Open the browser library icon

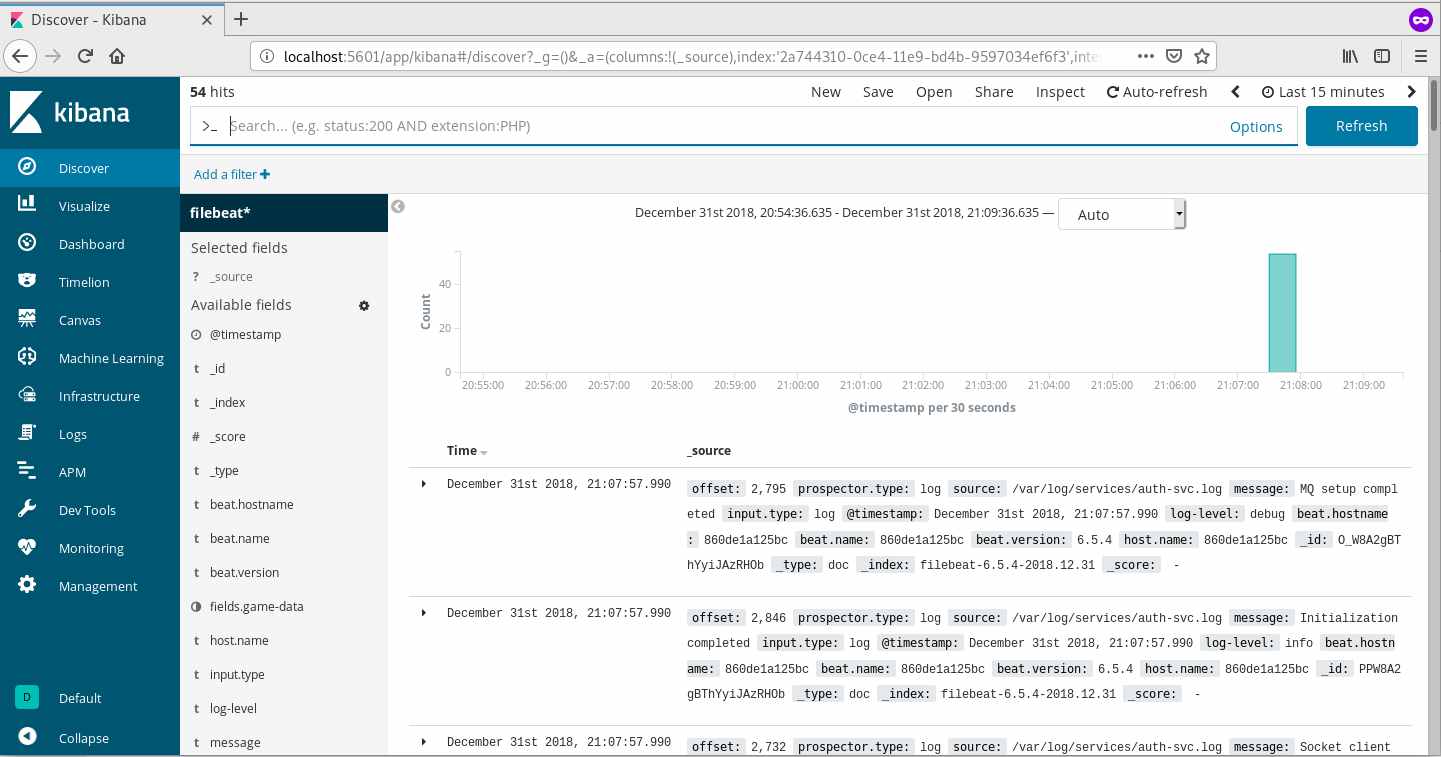coord(1351,56)
